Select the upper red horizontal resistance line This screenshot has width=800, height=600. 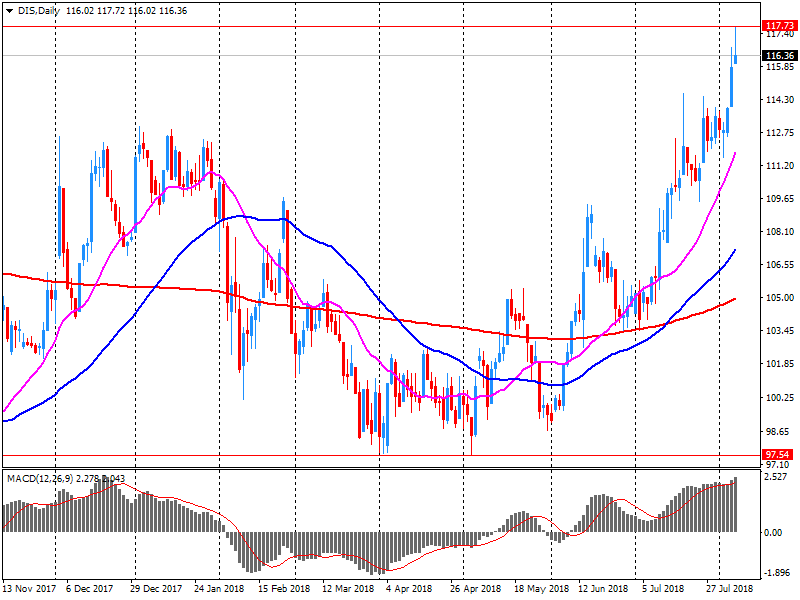tap(382, 26)
